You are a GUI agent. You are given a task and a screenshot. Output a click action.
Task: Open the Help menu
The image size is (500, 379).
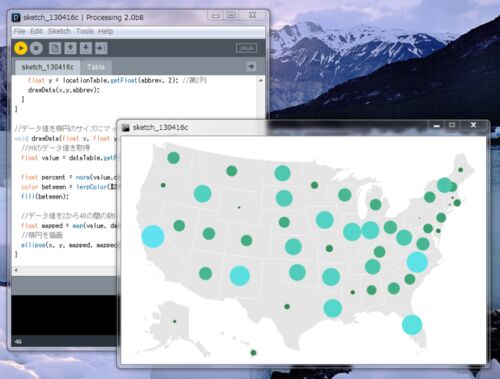106,31
